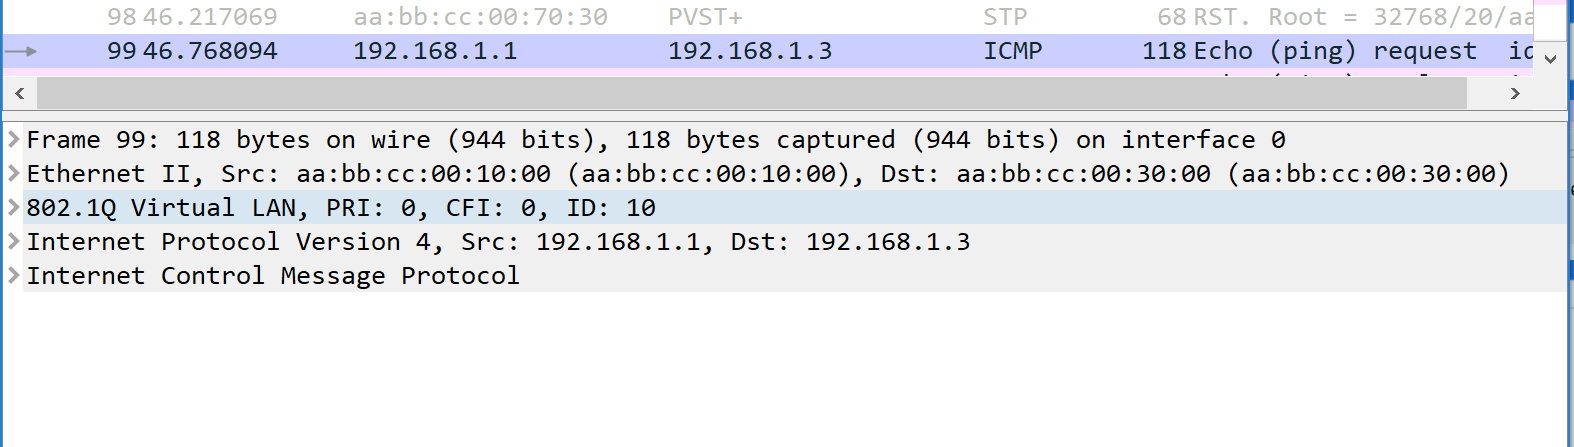Click the right arrow of horizontal scrollbar

(1515, 93)
